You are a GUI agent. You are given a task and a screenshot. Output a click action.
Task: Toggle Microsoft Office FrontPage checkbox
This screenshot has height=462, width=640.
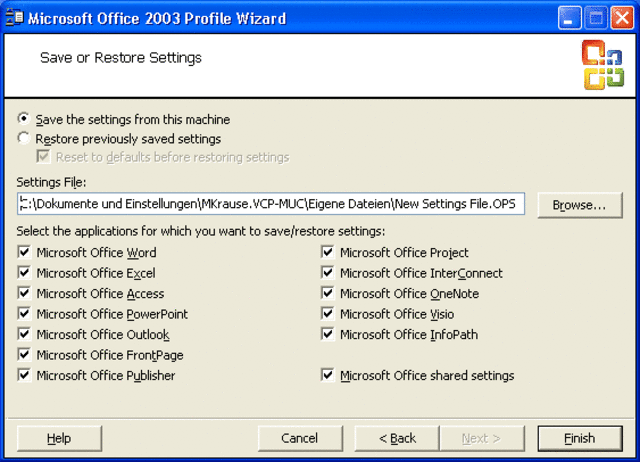[x=24, y=355]
